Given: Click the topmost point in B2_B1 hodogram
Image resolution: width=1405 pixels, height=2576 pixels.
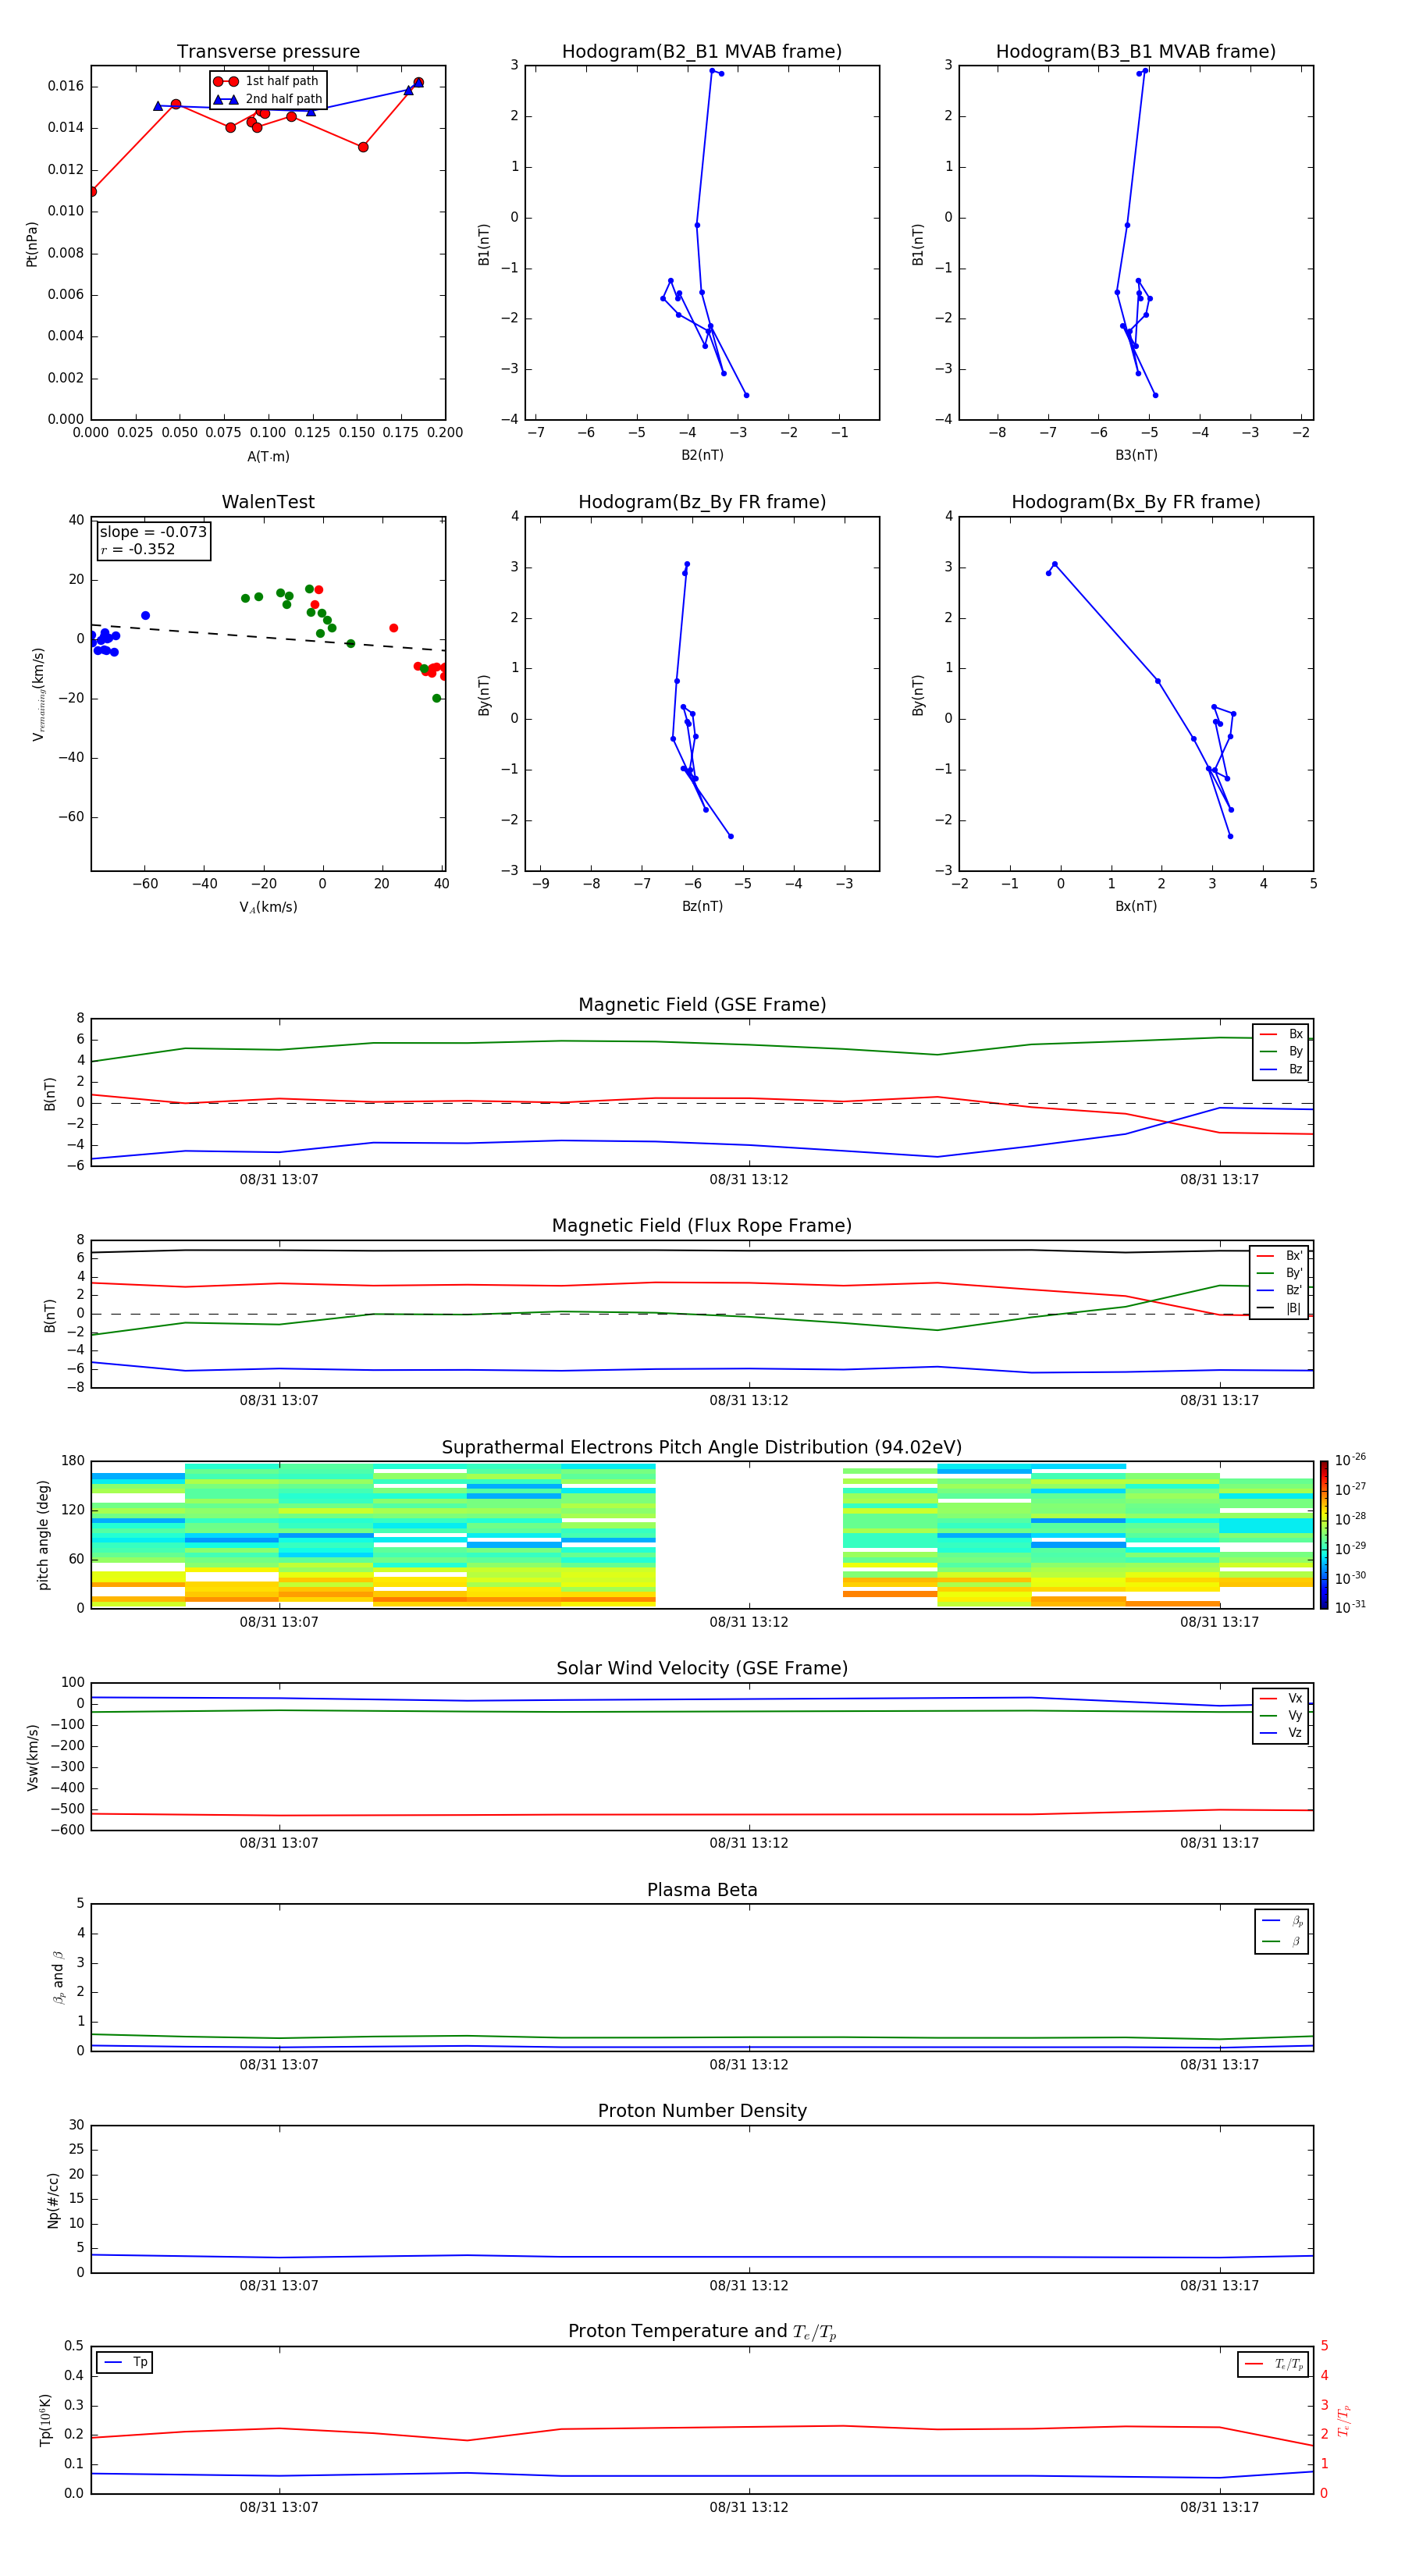Looking at the screenshot, I should coord(712,71).
